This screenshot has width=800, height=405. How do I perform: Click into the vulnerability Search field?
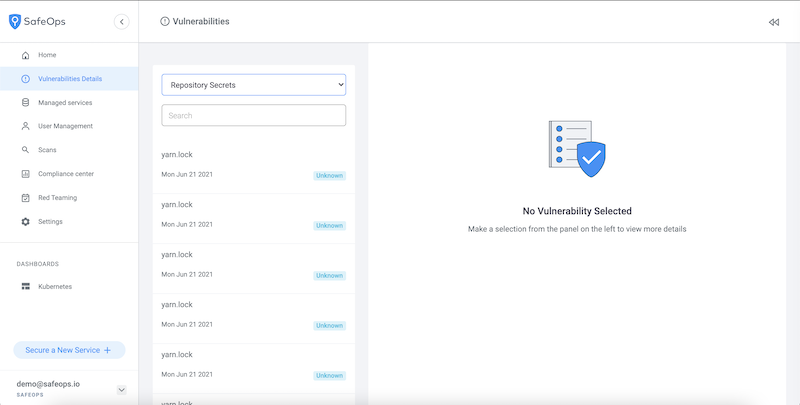click(254, 116)
